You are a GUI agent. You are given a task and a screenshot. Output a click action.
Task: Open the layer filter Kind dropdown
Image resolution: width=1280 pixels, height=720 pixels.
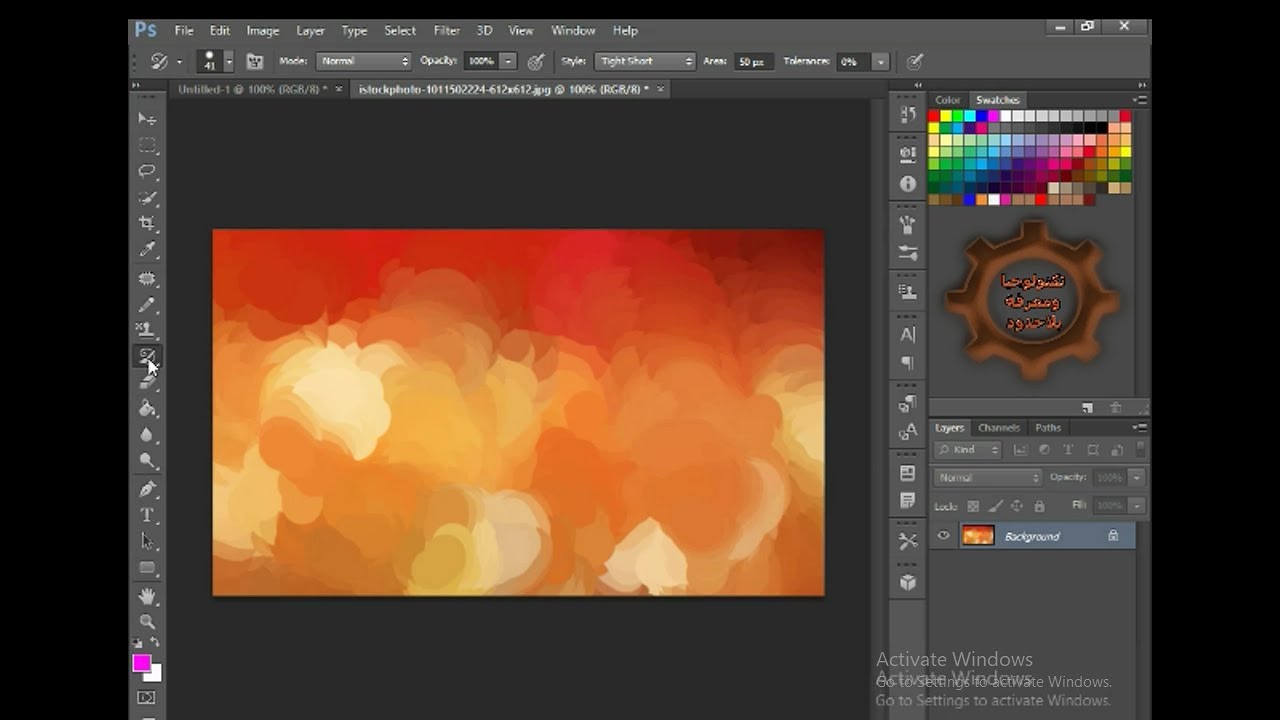(x=970, y=450)
